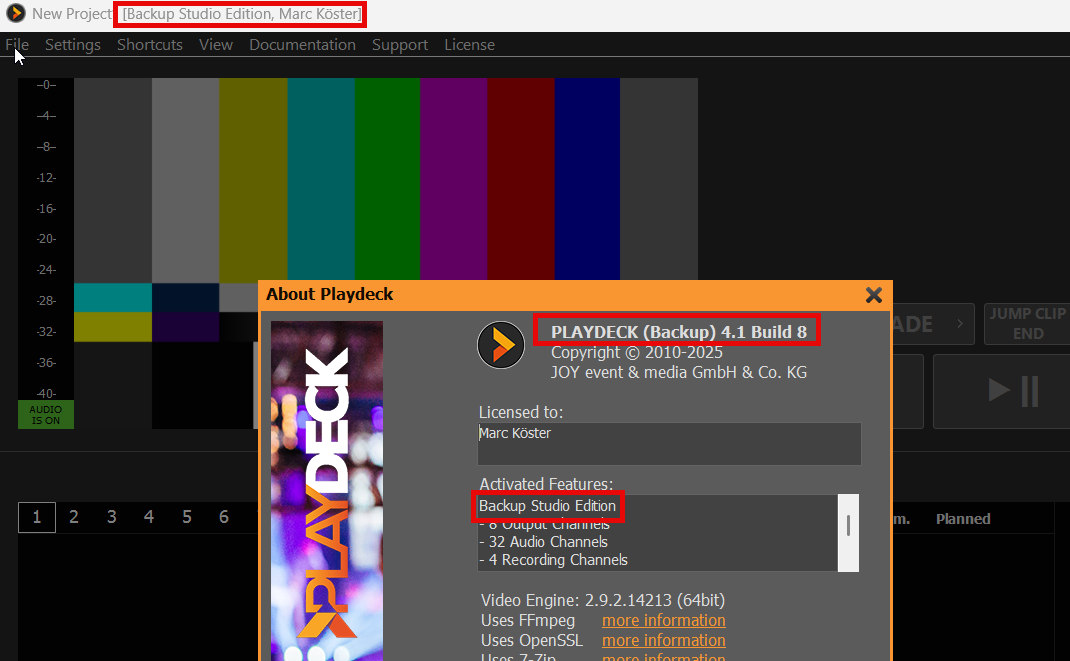Image resolution: width=1070 pixels, height=661 pixels.
Task: Click "Uses OpenSSL" label text
Action: tap(532, 641)
